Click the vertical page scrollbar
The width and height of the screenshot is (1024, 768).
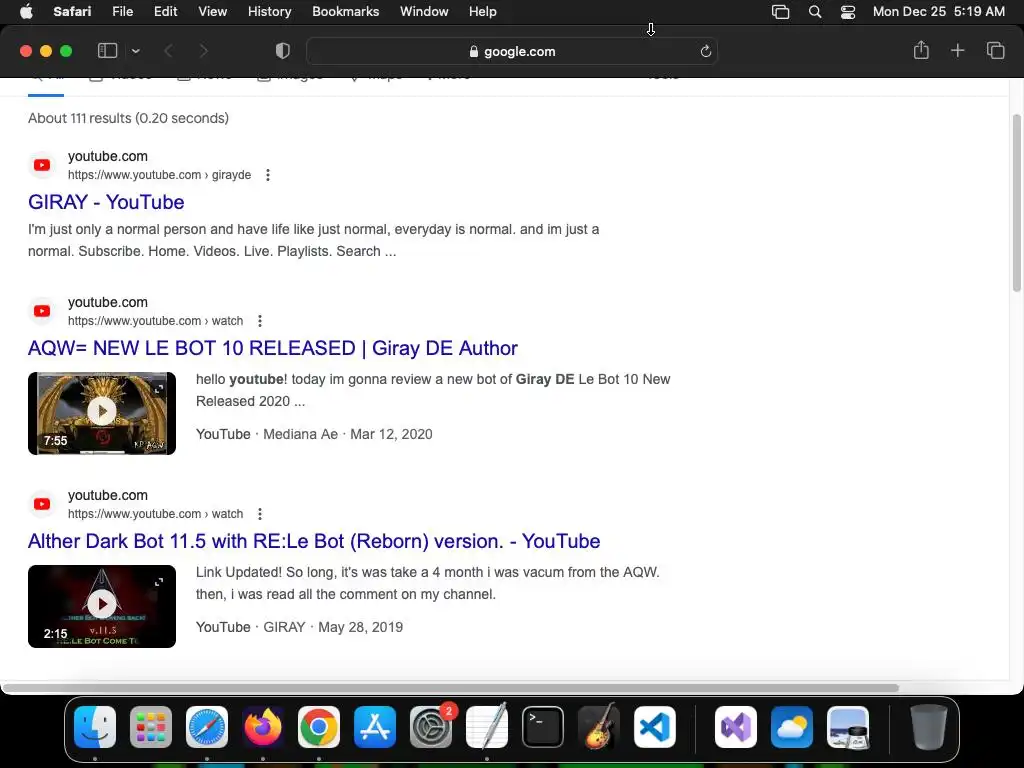tap(1016, 202)
